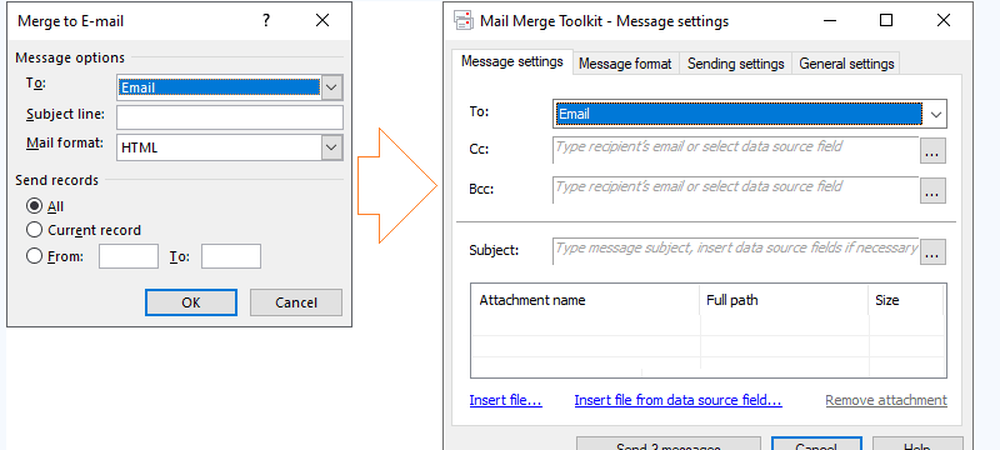
Task: Open the Bcc field browse button
Action: (932, 191)
